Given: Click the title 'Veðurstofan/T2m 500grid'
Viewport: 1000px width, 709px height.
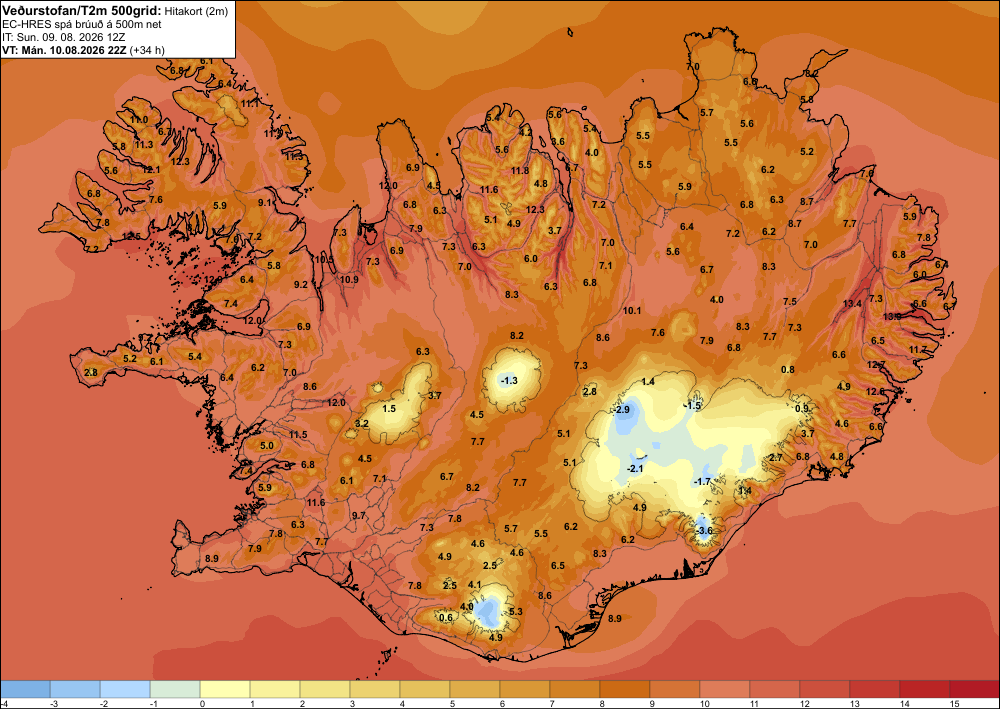Looking at the screenshot, I should (82, 10).
